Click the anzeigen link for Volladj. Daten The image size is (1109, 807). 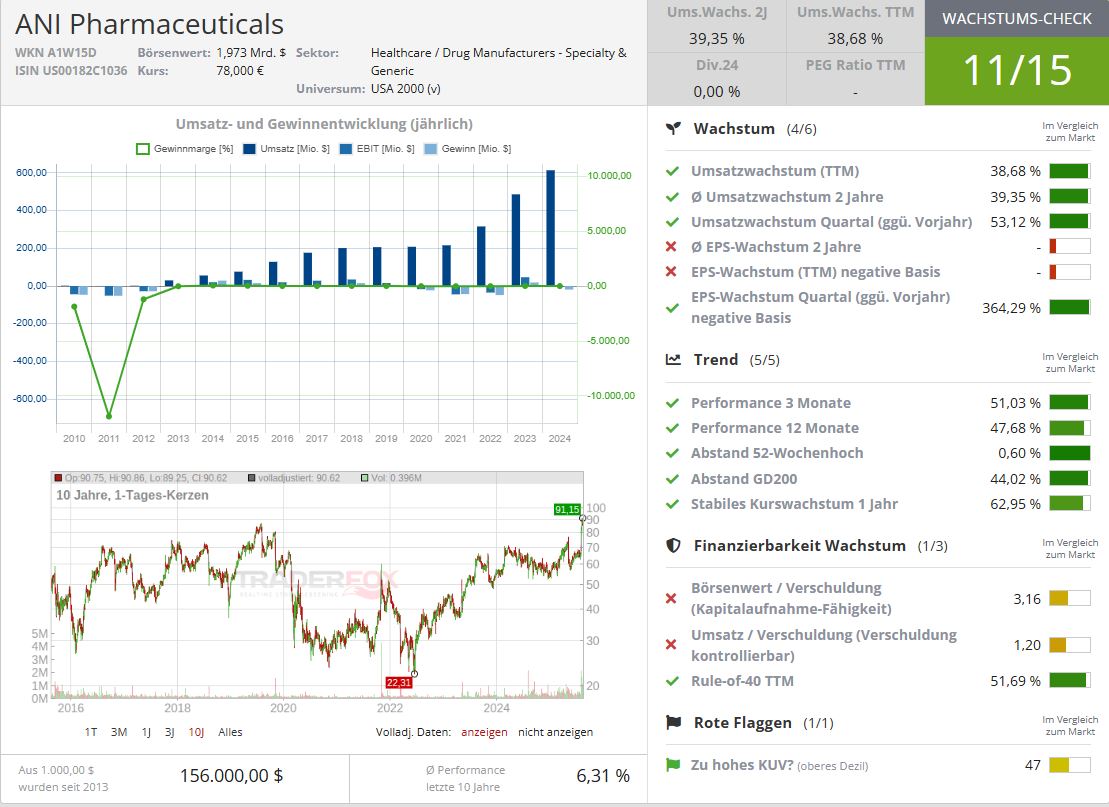coord(484,732)
